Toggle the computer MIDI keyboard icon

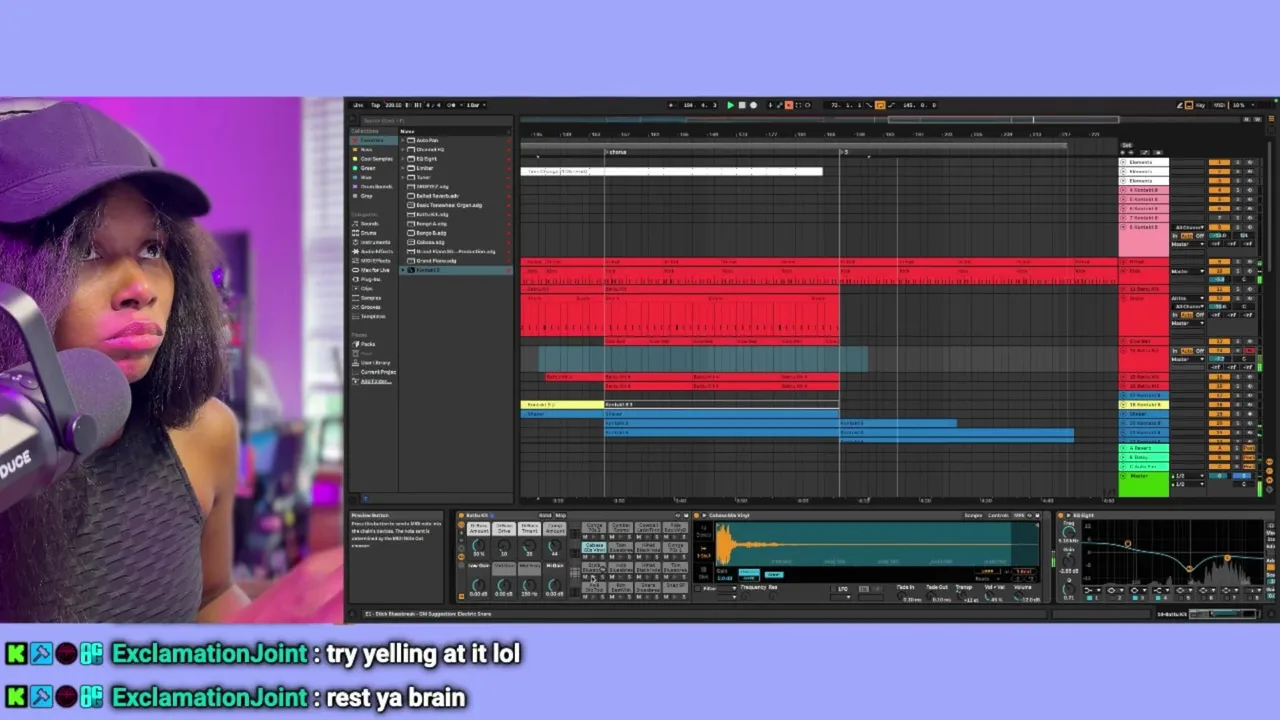click(x=1187, y=105)
